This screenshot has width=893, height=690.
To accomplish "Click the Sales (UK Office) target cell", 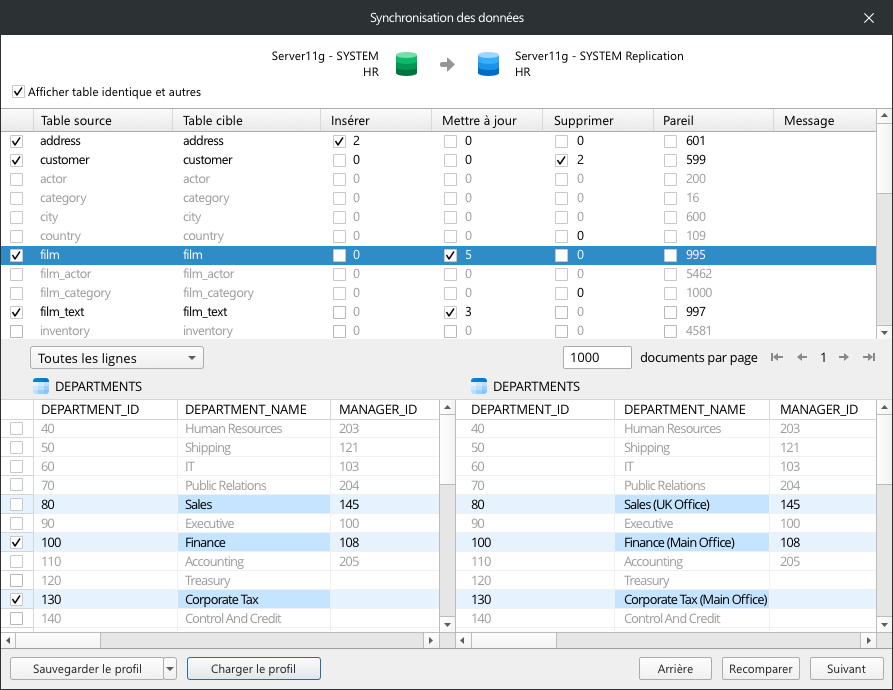I will pyautogui.click(x=692, y=504).
